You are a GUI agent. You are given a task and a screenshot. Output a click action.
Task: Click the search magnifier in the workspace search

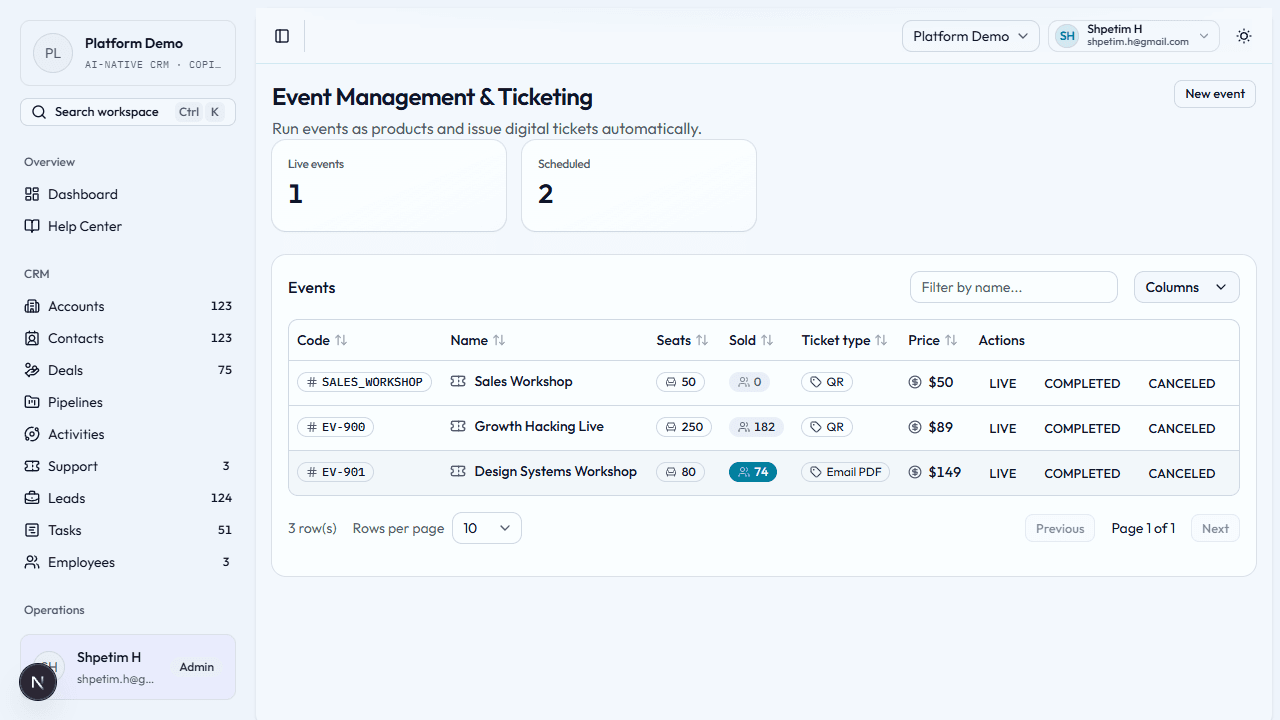(x=39, y=111)
